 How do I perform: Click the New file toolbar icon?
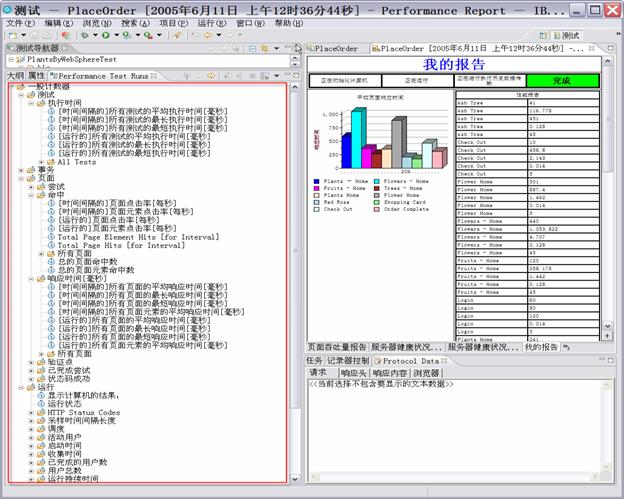click(12, 35)
